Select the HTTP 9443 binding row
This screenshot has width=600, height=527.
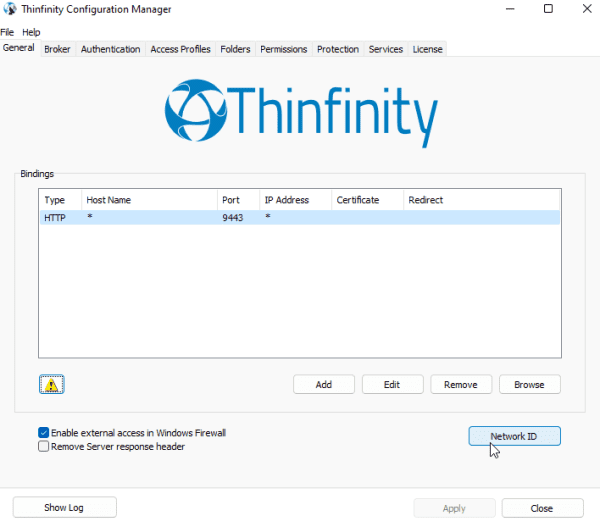(300, 217)
